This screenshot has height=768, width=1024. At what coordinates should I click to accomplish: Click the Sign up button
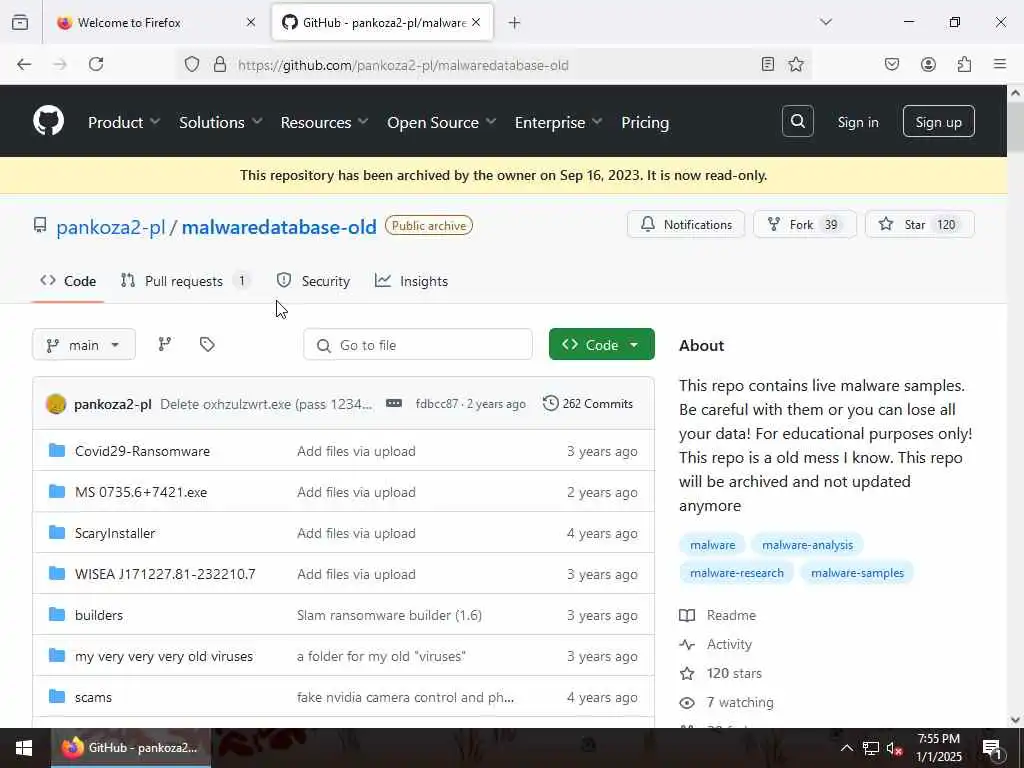pyautogui.click(x=938, y=121)
